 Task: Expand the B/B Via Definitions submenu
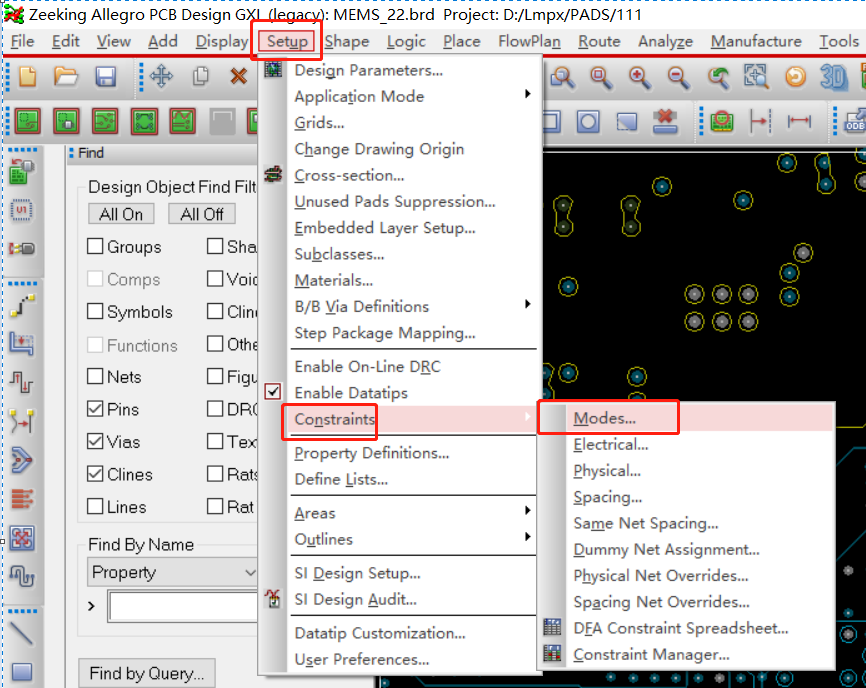click(527, 304)
